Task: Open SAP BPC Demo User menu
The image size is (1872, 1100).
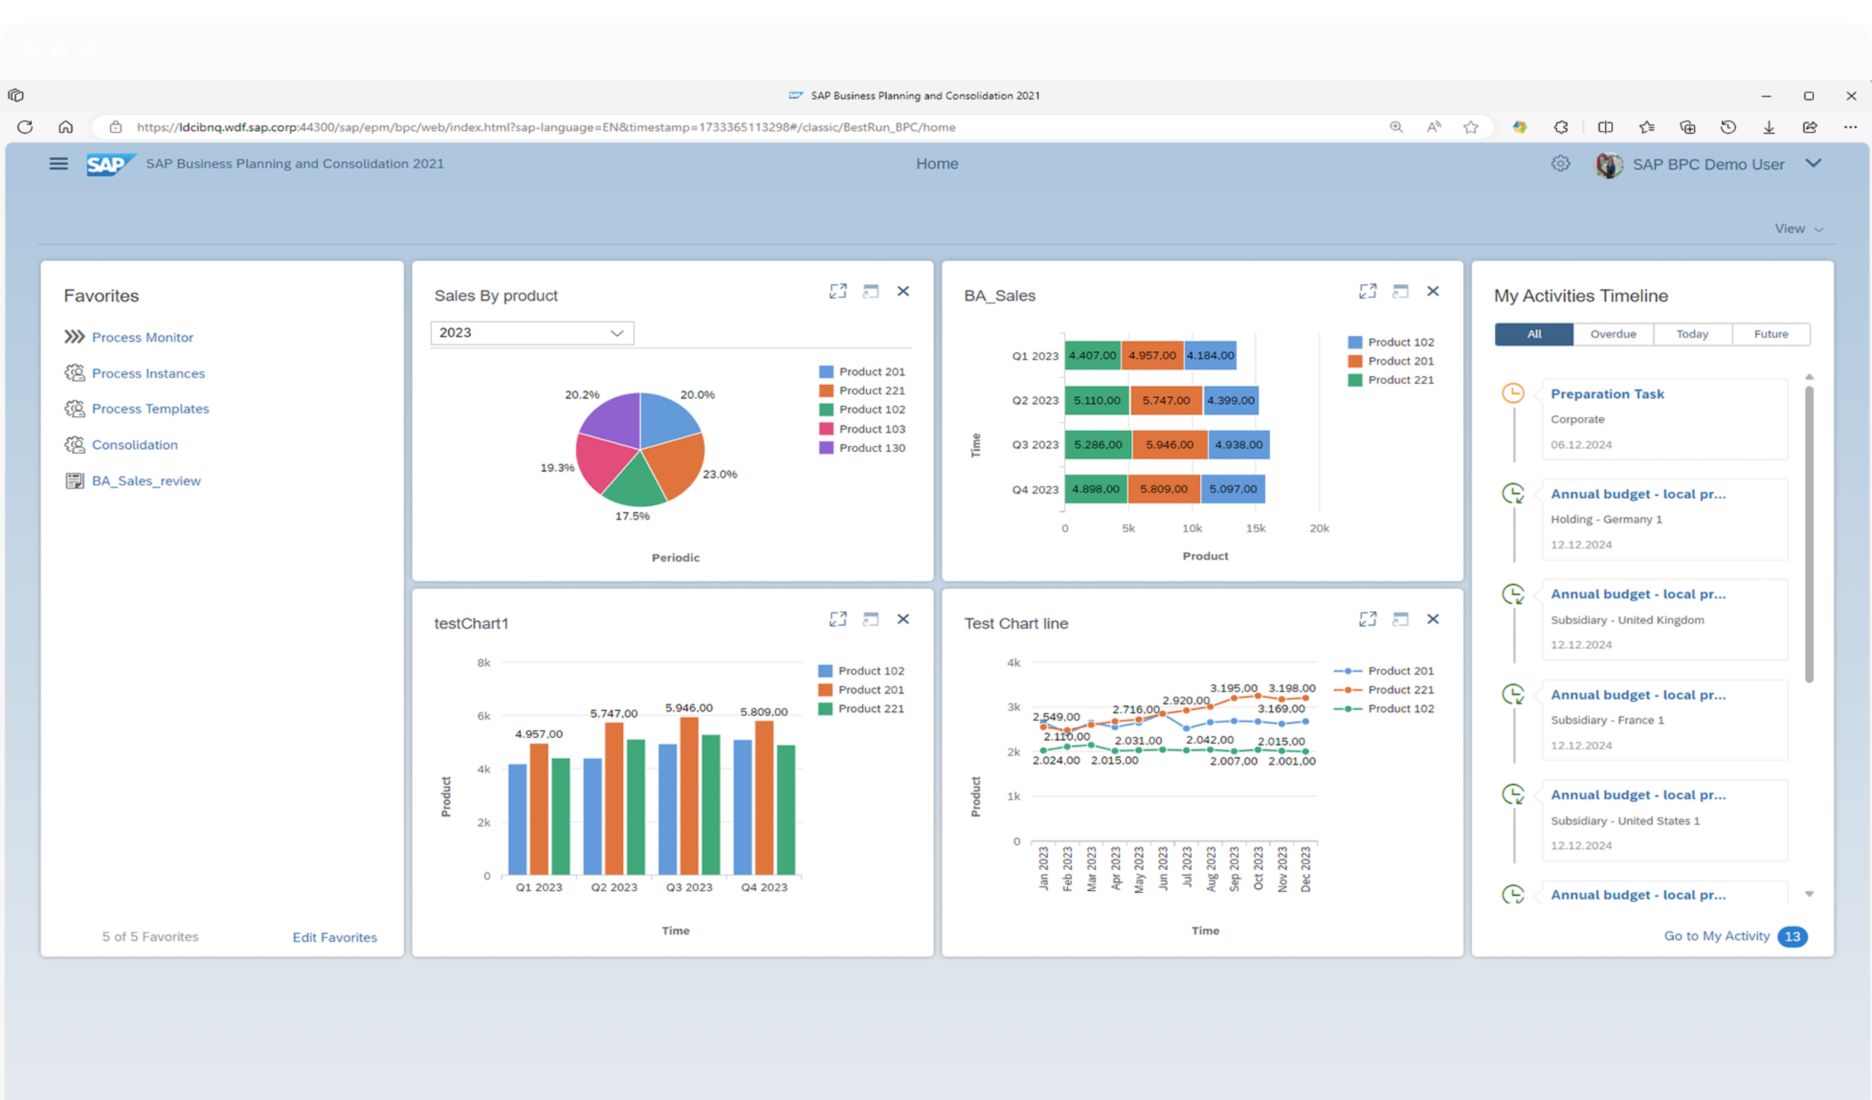Action: click(x=1813, y=164)
